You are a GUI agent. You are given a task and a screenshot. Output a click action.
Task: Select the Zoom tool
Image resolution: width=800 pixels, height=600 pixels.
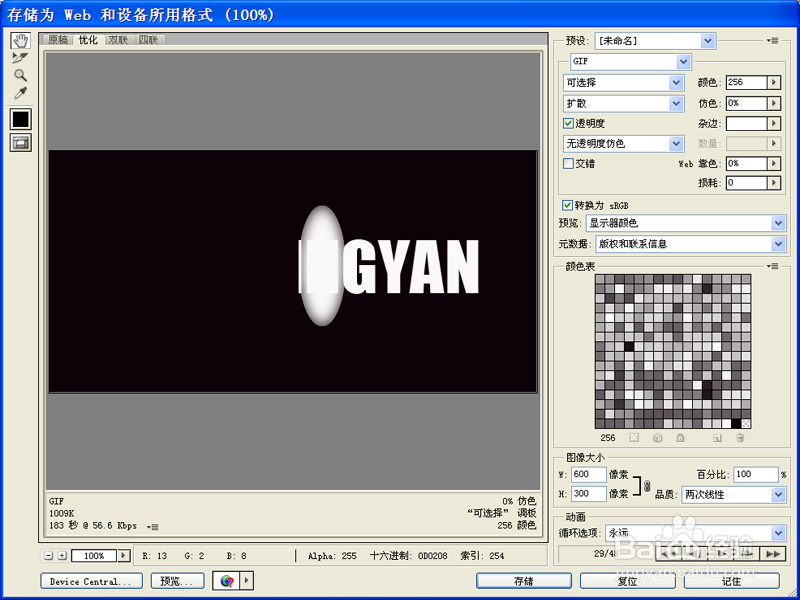19,76
